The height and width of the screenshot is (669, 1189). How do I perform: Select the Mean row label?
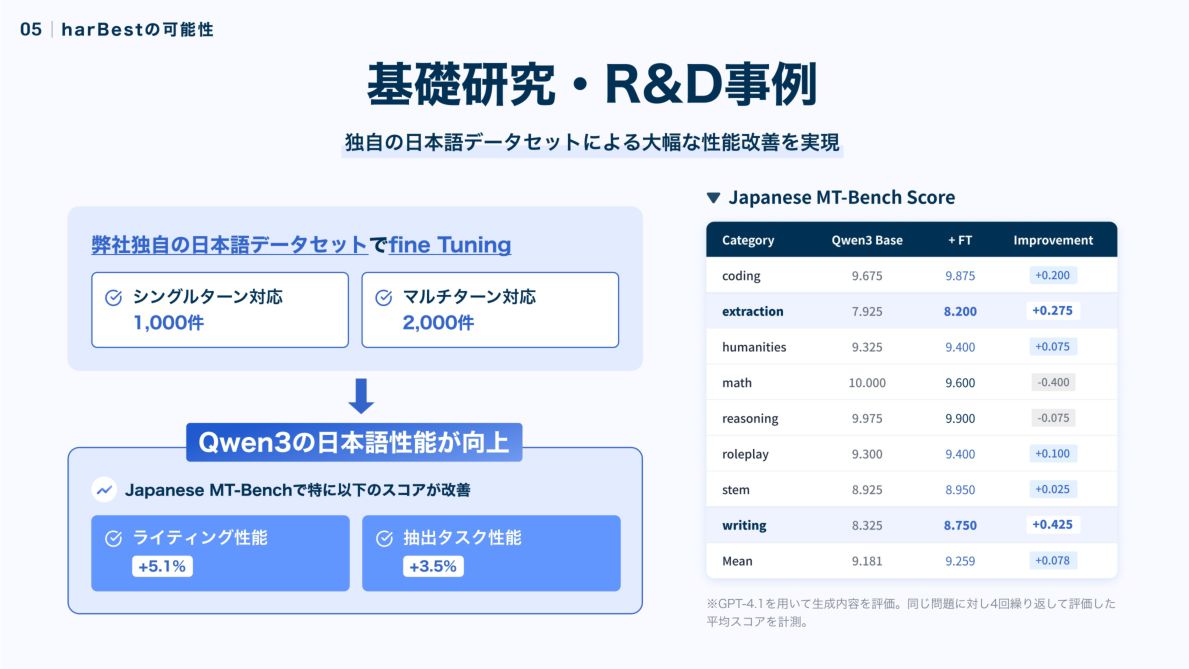(x=737, y=561)
